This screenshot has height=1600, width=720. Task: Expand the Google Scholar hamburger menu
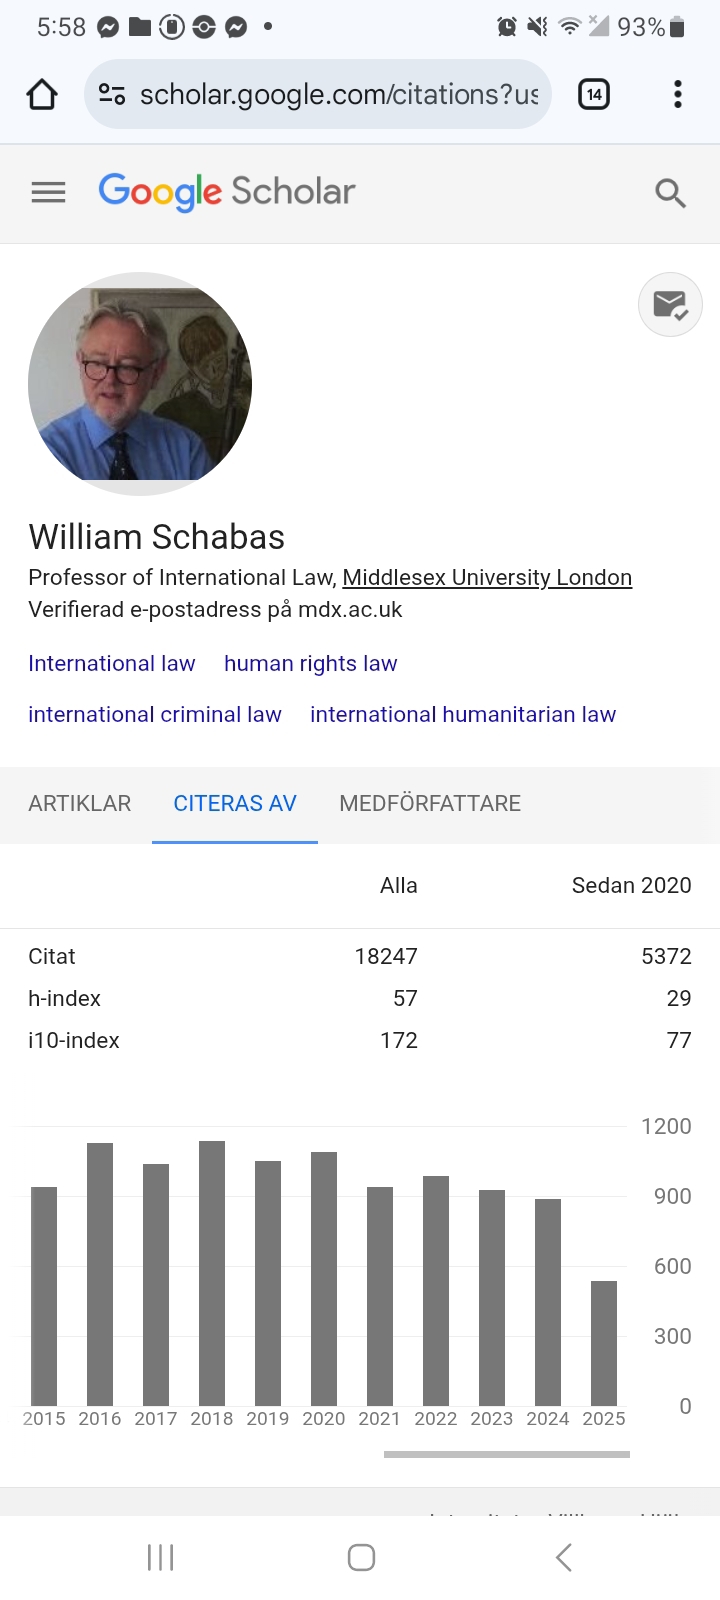48,192
